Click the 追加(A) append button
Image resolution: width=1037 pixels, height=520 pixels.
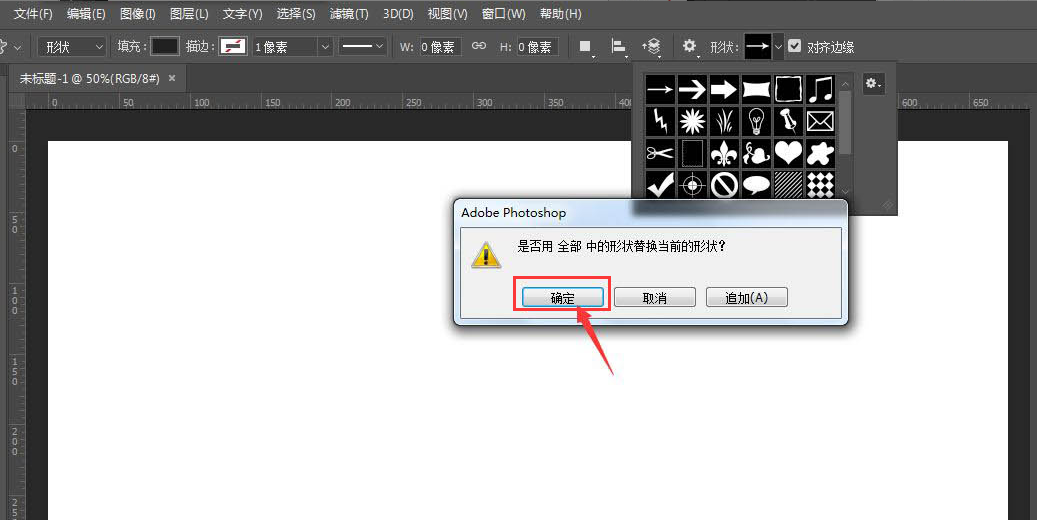[x=747, y=298]
